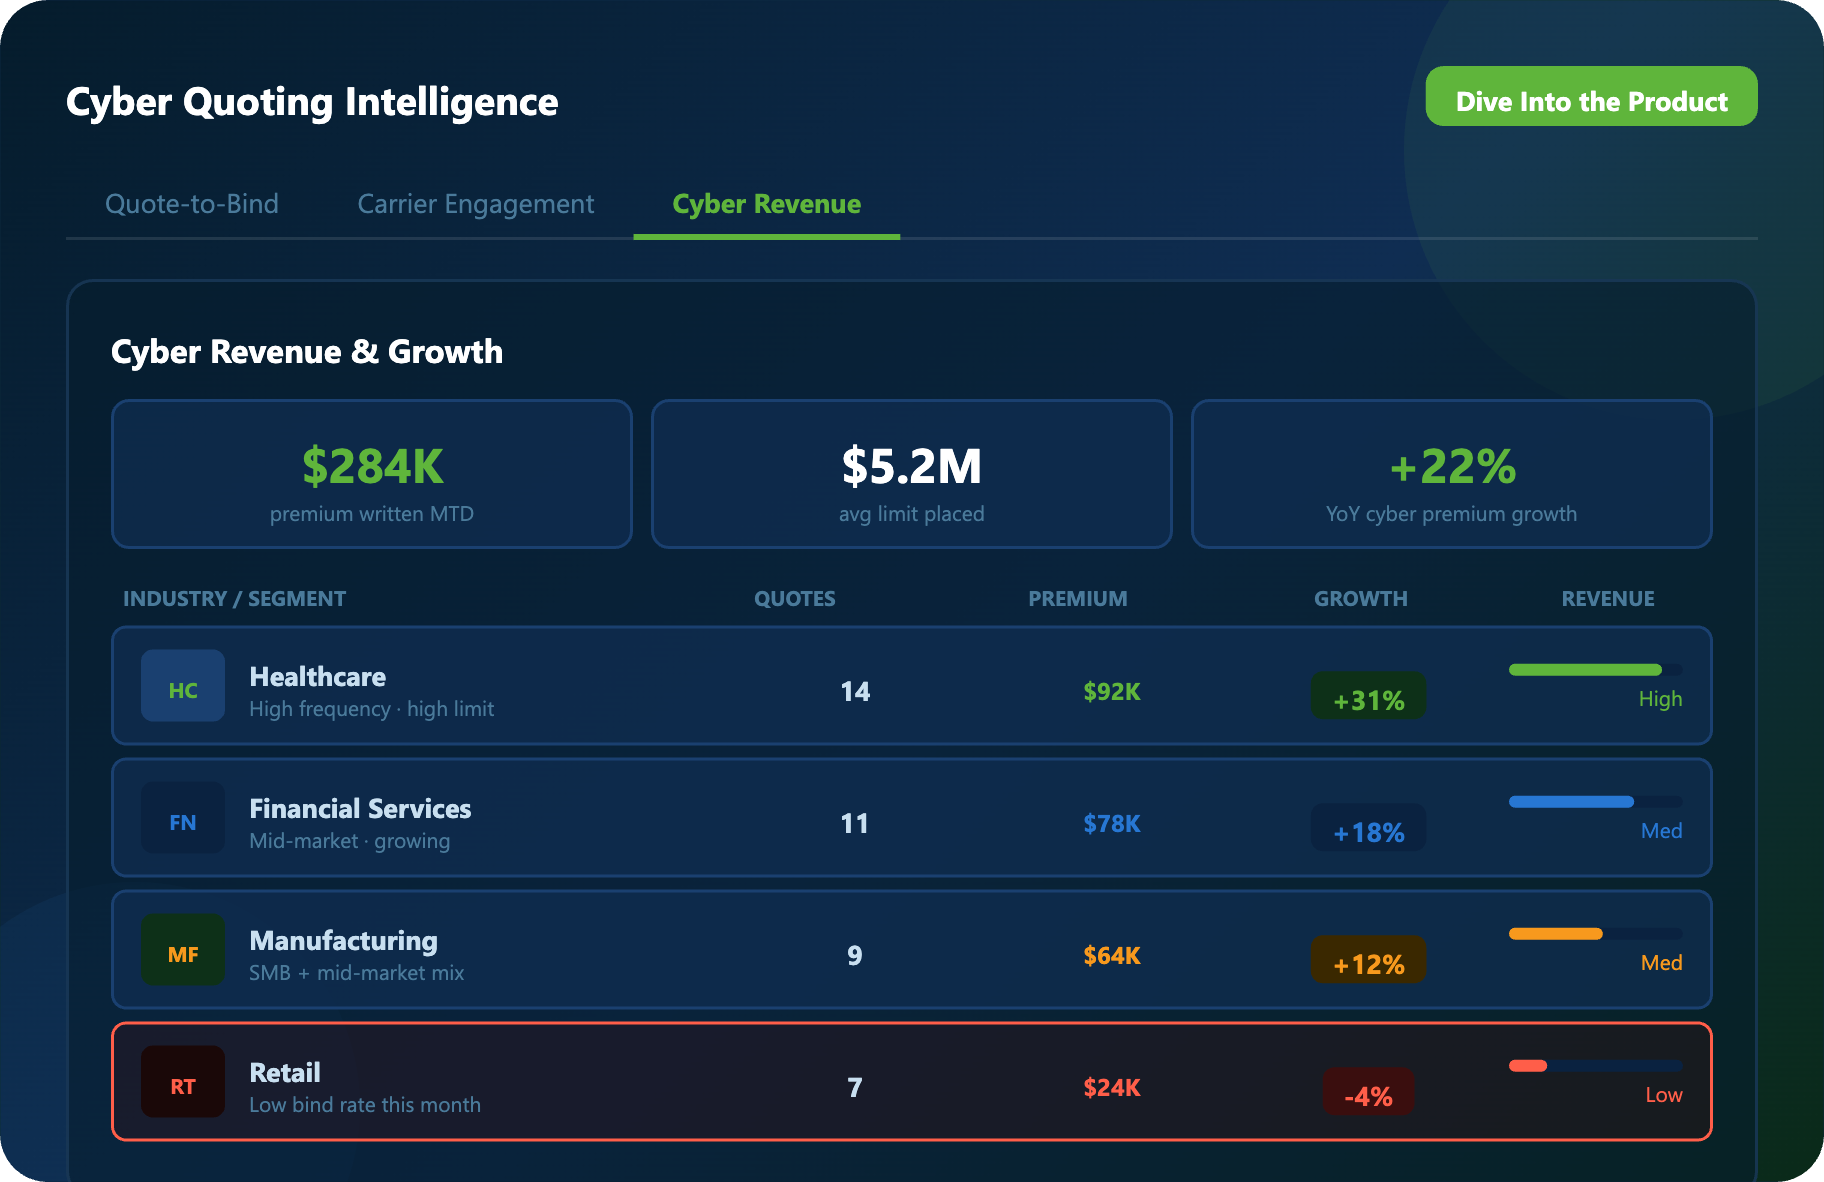This screenshot has height=1182, width=1824.
Task: Open the Carrier Engagement tab
Action: click(476, 204)
